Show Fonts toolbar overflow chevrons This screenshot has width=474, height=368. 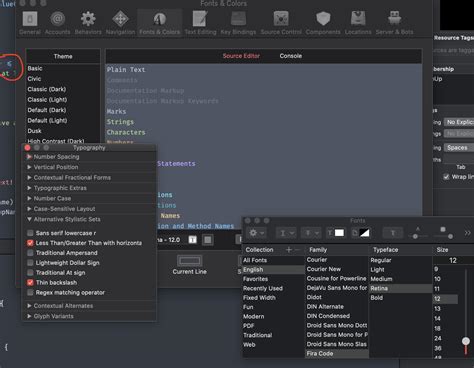point(468,233)
